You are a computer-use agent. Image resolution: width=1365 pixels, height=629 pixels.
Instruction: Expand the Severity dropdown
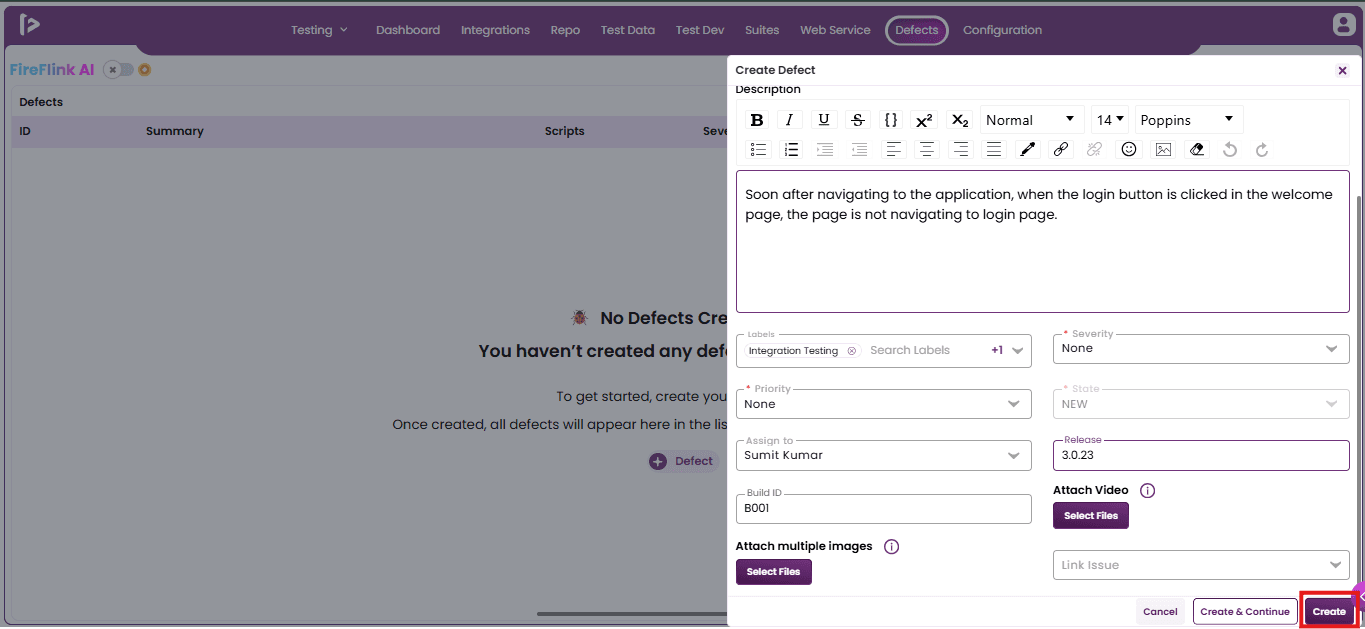click(x=1201, y=349)
